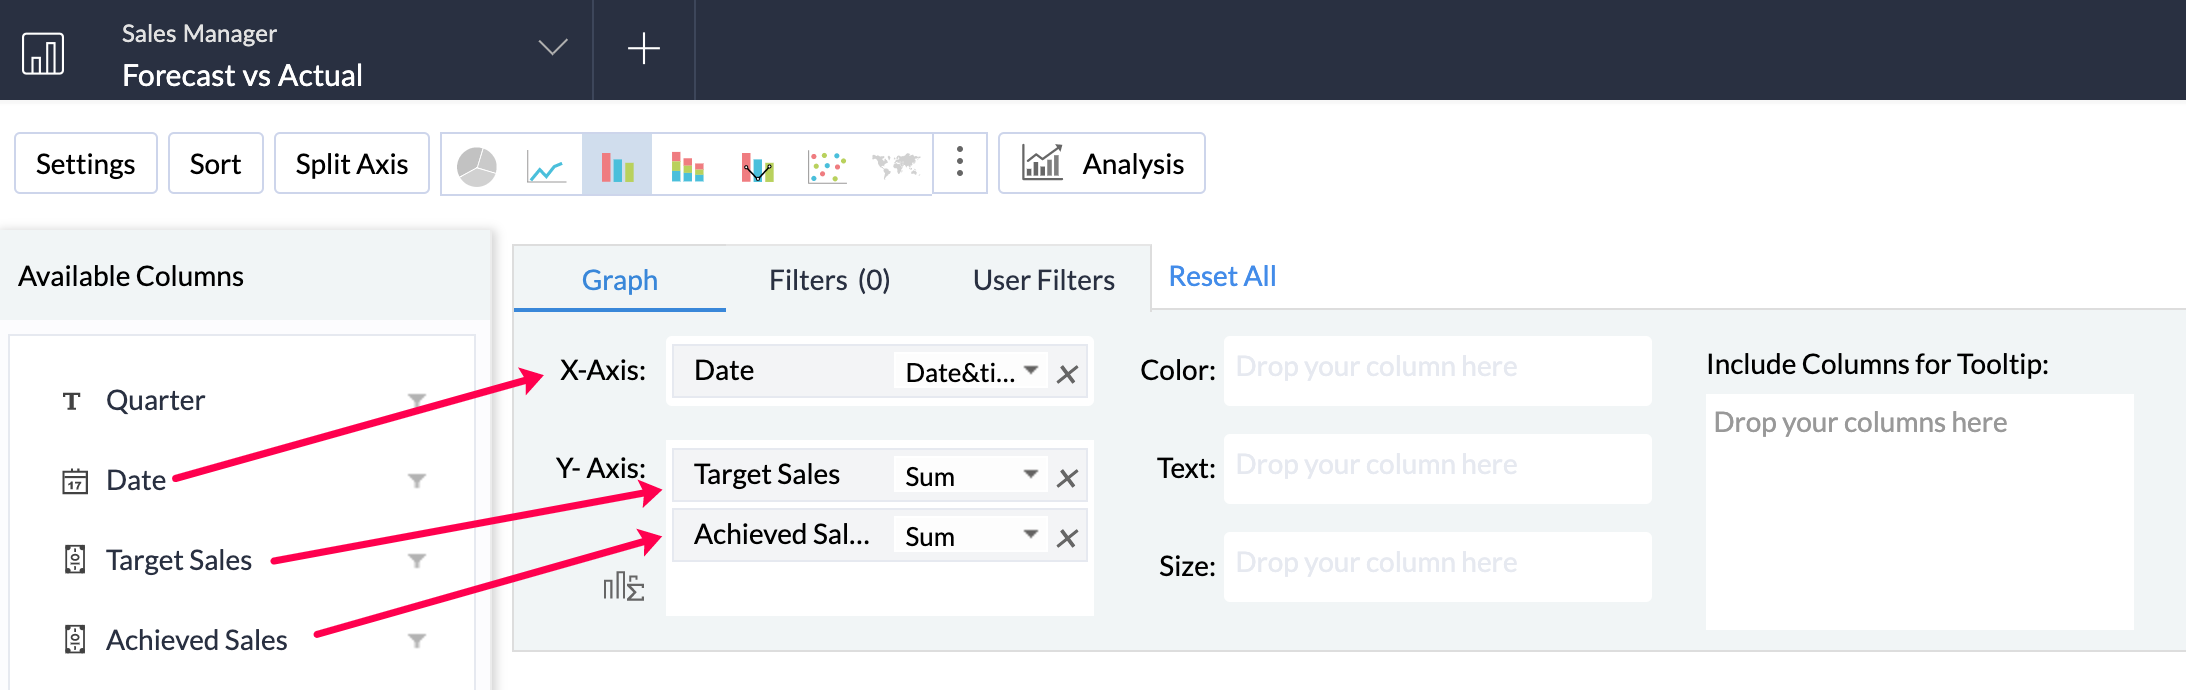
Task: Click the Reset All link
Action: (x=1222, y=276)
